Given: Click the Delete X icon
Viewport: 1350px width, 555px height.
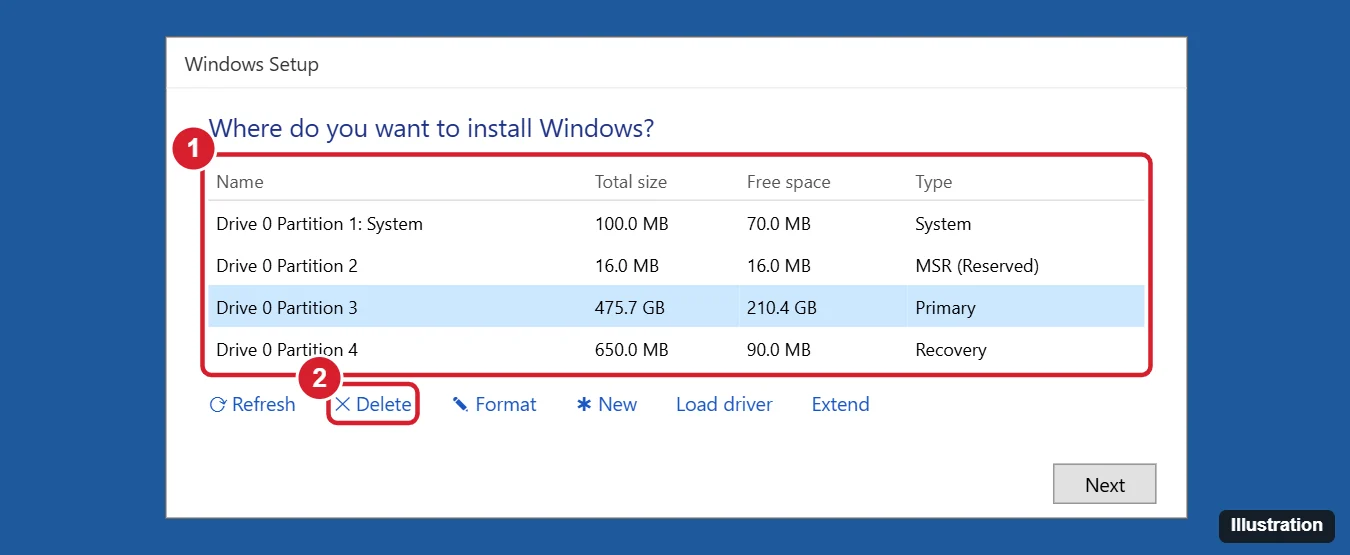Looking at the screenshot, I should [342, 404].
